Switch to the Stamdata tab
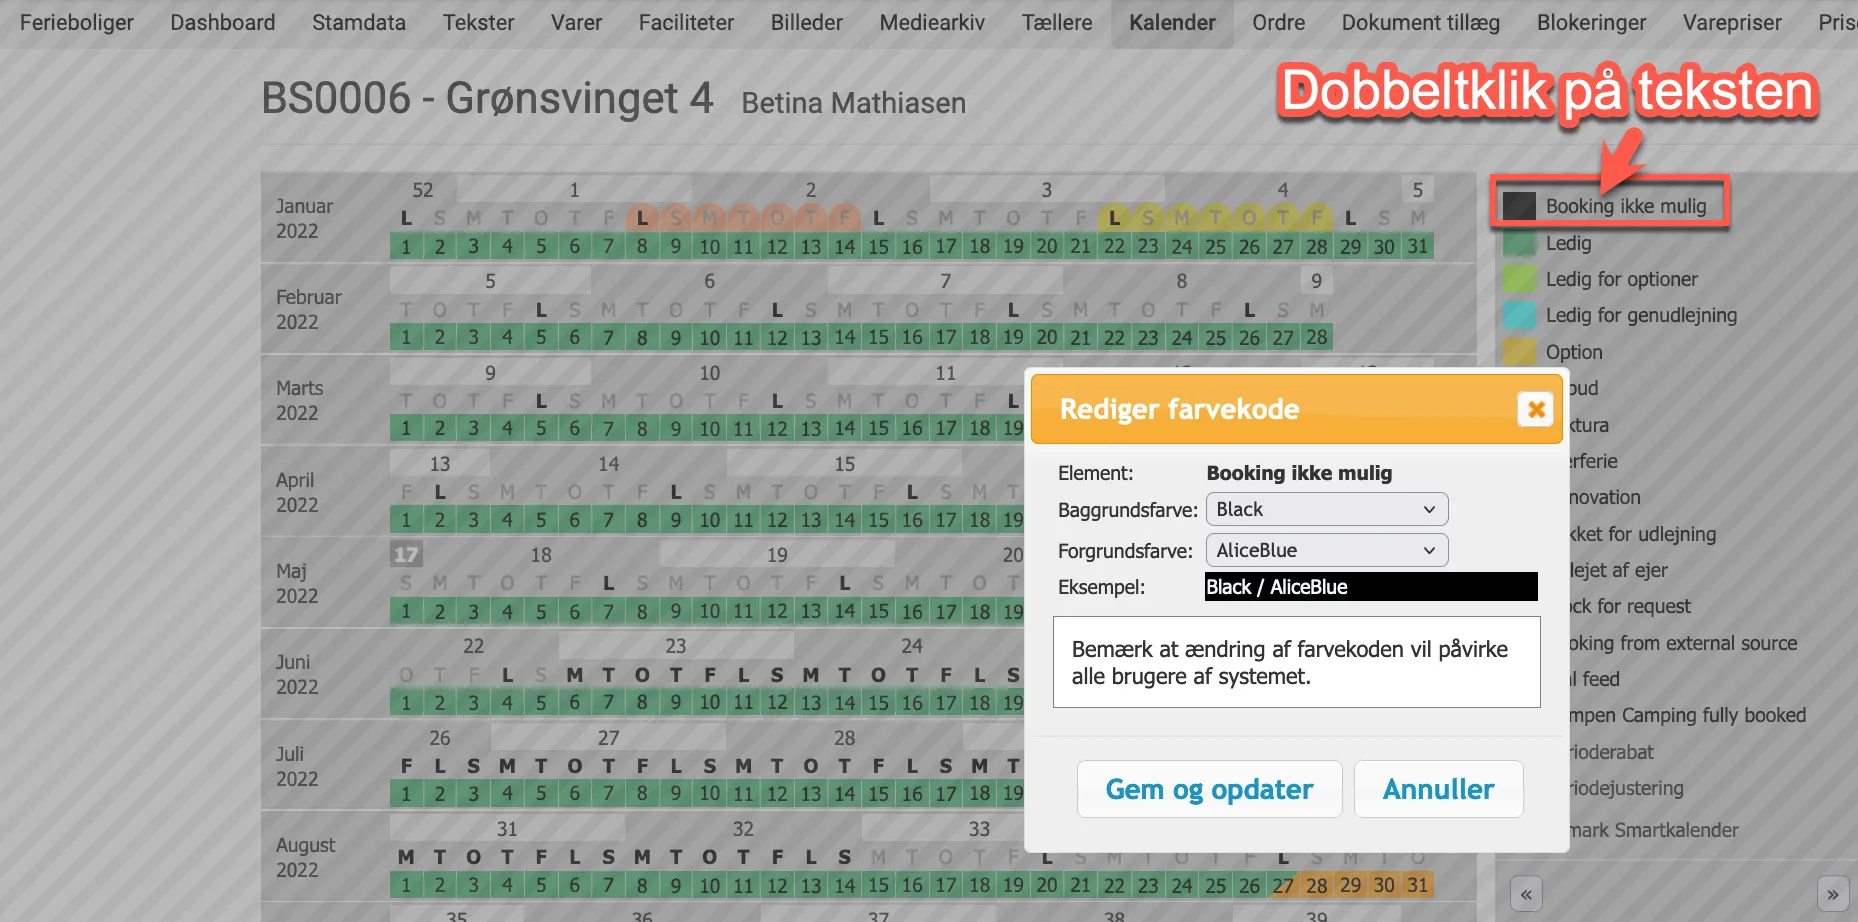This screenshot has height=922, width=1858. pyautogui.click(x=358, y=22)
